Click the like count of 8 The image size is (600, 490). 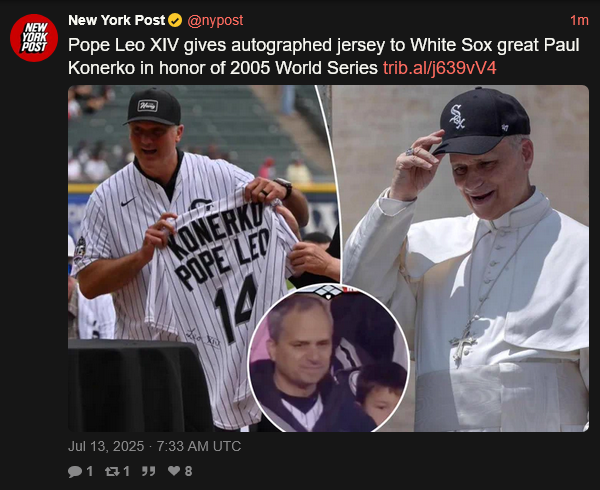(x=188, y=471)
